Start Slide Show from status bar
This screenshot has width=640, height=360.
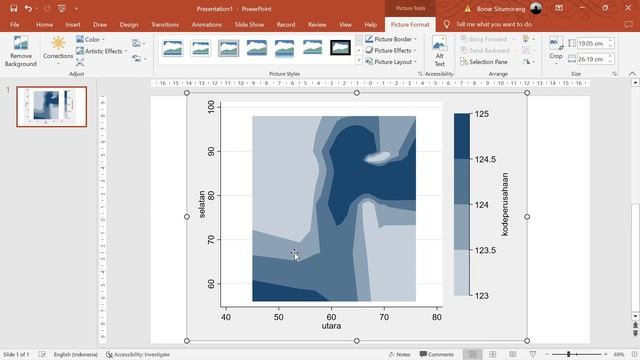(533, 354)
